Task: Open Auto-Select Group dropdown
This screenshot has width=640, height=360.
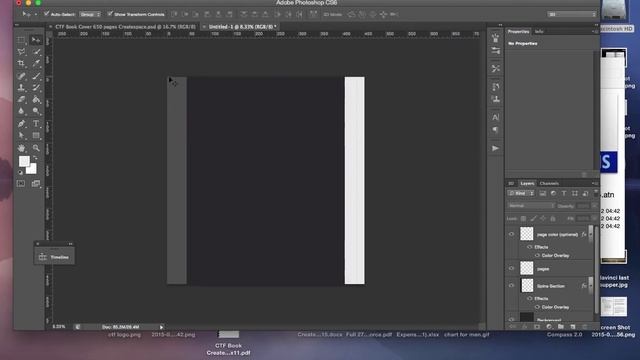Action: pyautogui.click(x=90, y=14)
